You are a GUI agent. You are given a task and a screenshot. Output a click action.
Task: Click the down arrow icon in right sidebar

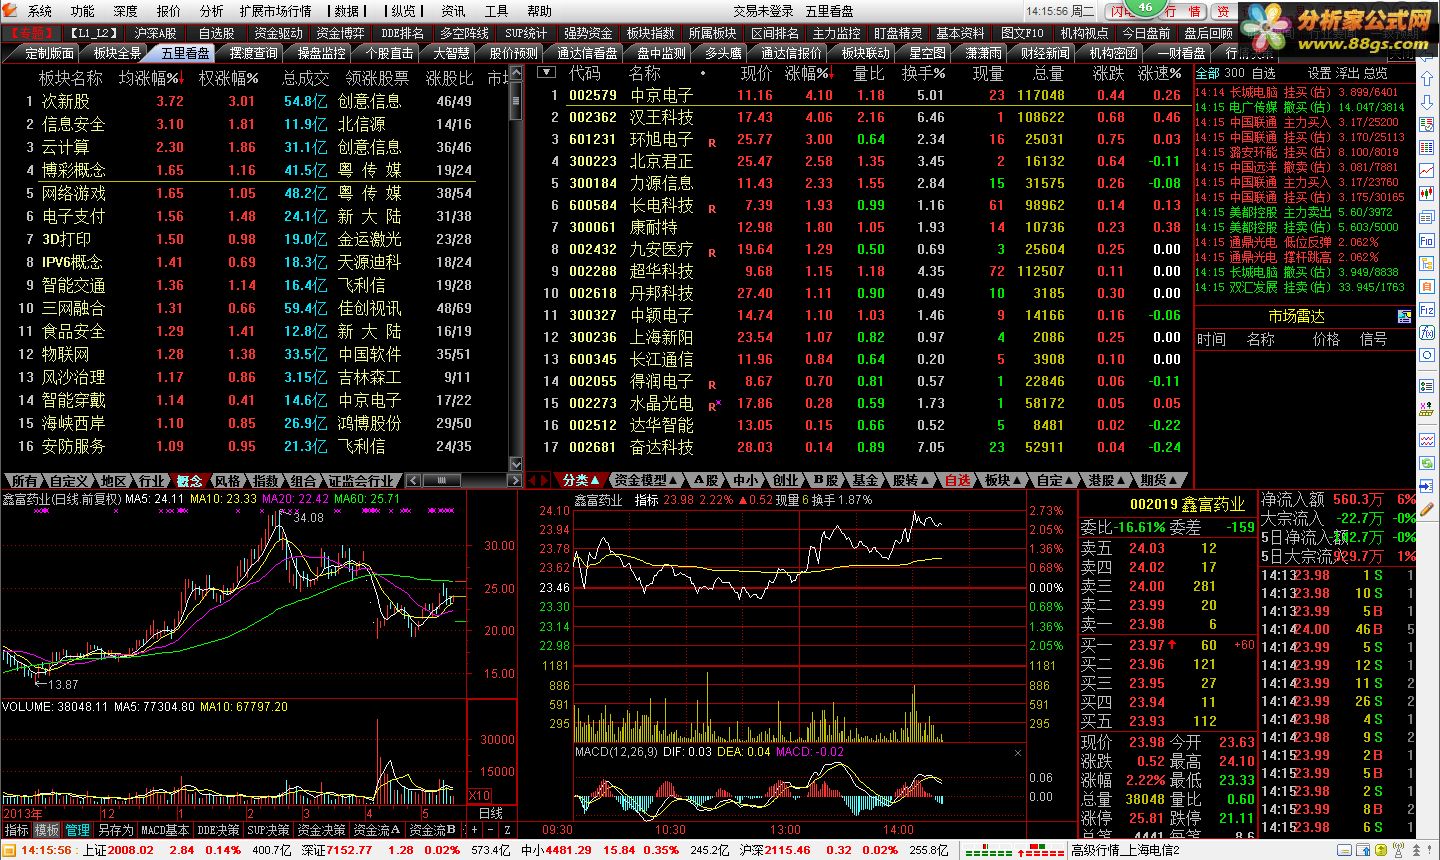pyautogui.click(x=1427, y=103)
